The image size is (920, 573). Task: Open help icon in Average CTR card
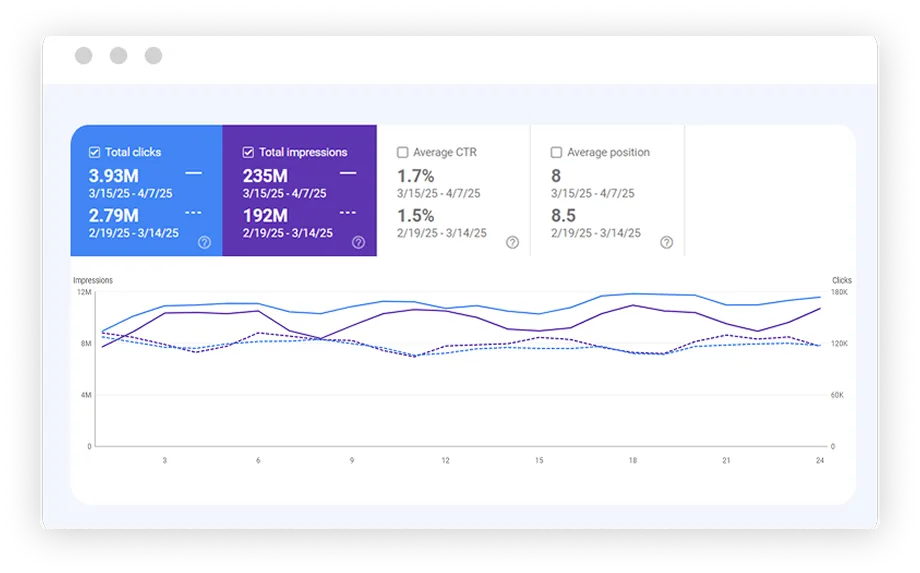tap(512, 242)
